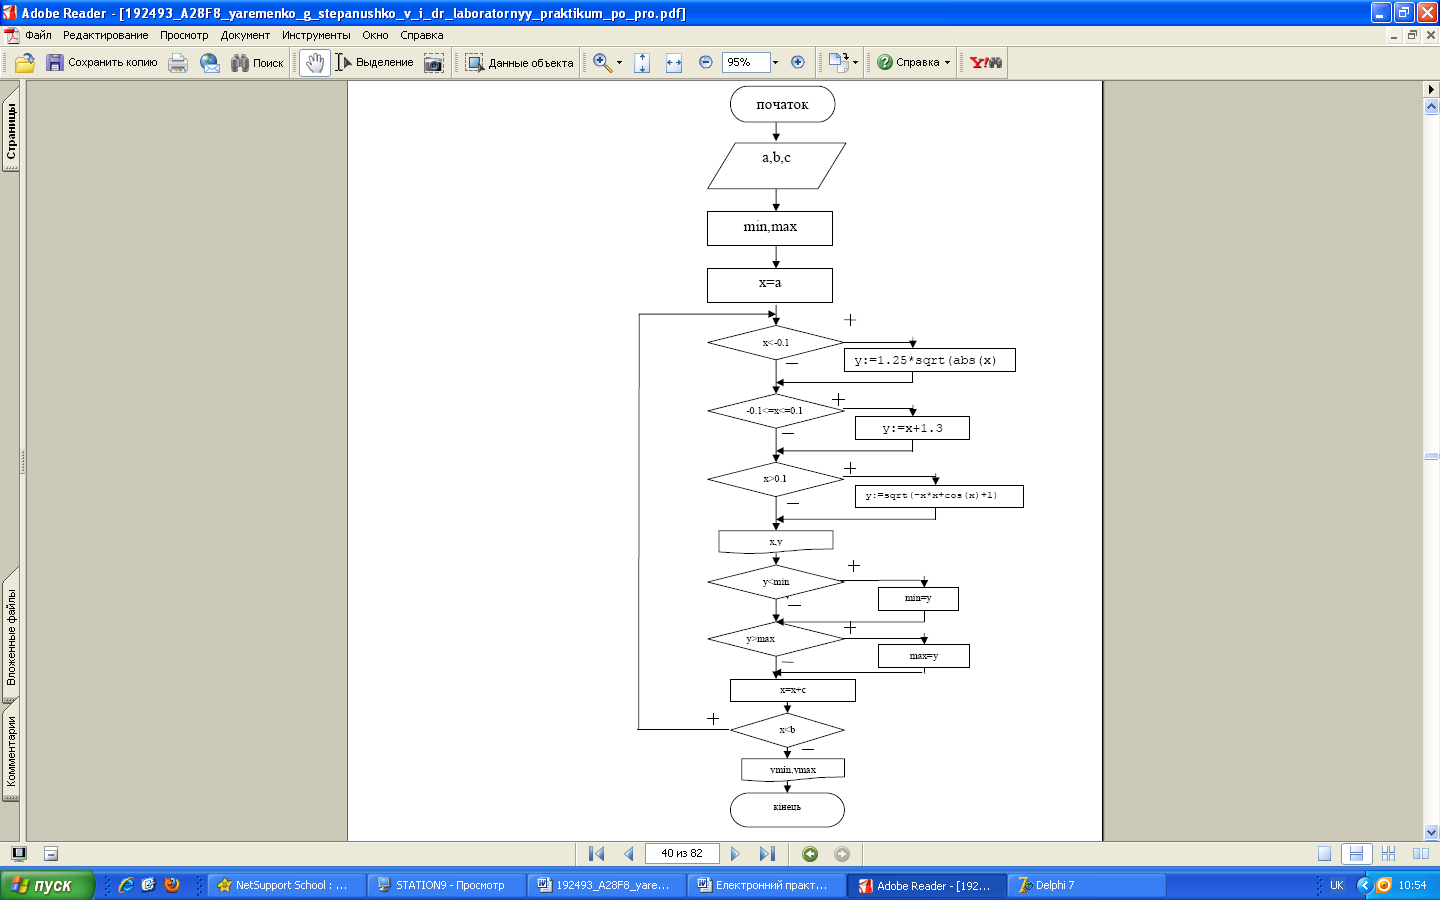Click the Yahoo search toolbar icon
The height and width of the screenshot is (900, 1440).
click(986, 62)
